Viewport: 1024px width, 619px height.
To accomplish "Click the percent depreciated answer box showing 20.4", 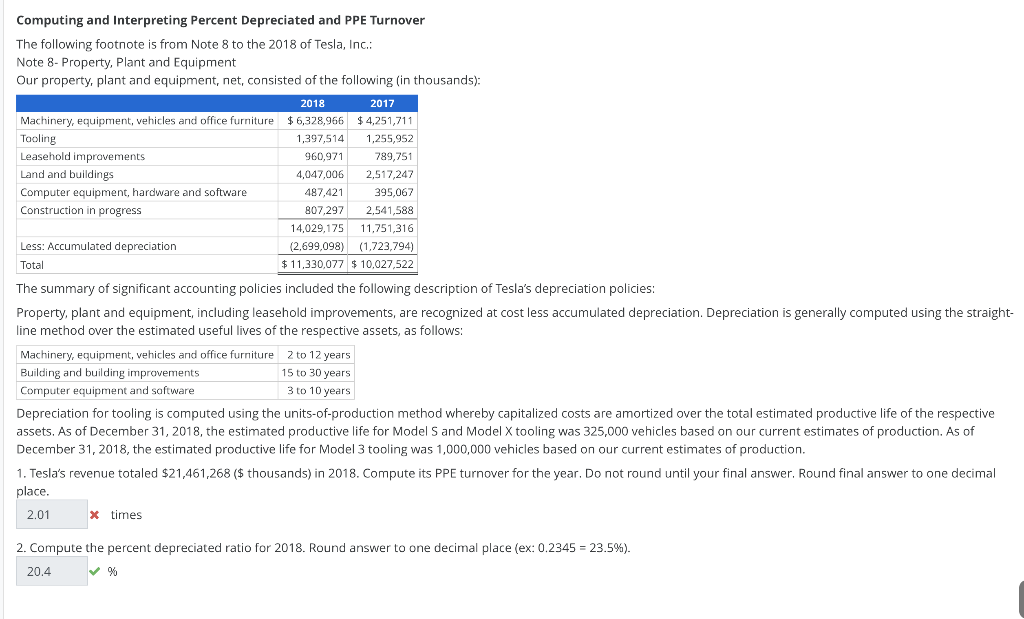I will pos(50,570).
